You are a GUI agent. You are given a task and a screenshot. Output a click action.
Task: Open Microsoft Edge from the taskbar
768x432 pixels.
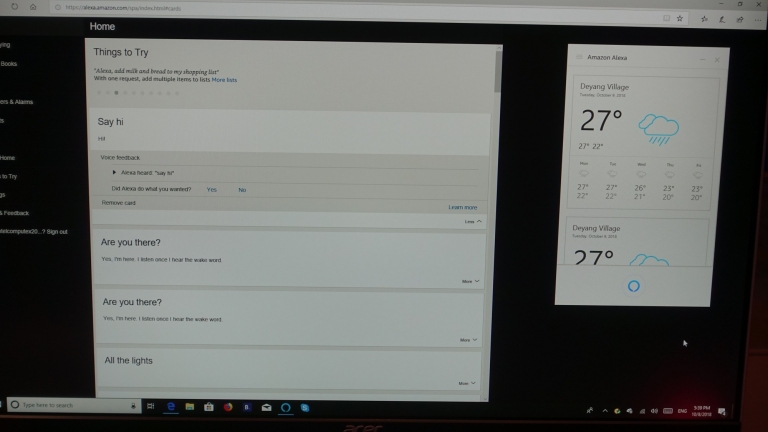[170, 407]
